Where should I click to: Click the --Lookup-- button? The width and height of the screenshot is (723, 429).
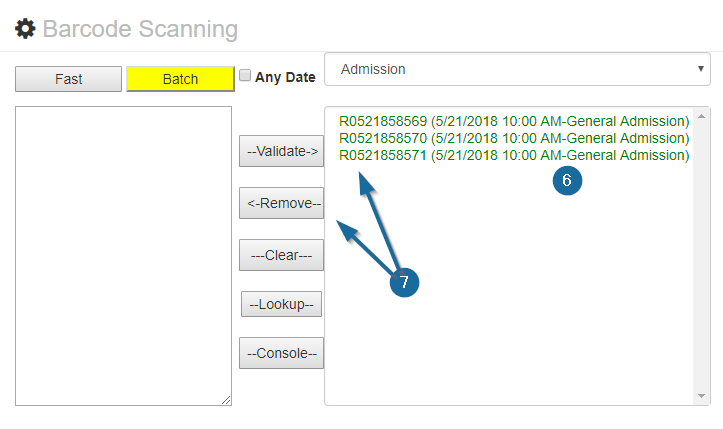281,304
